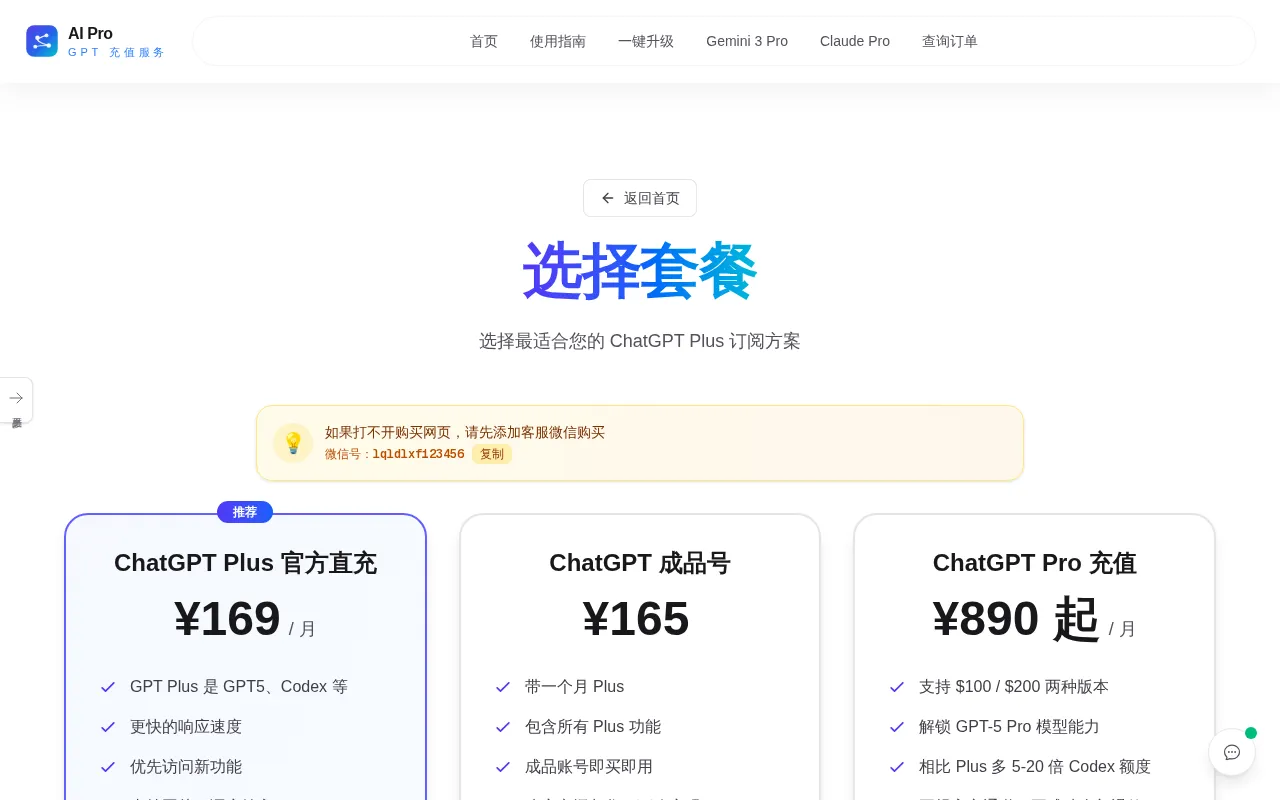Click the text 更快的响应速度
Screen dimensions: 1280x800
click(x=186, y=727)
